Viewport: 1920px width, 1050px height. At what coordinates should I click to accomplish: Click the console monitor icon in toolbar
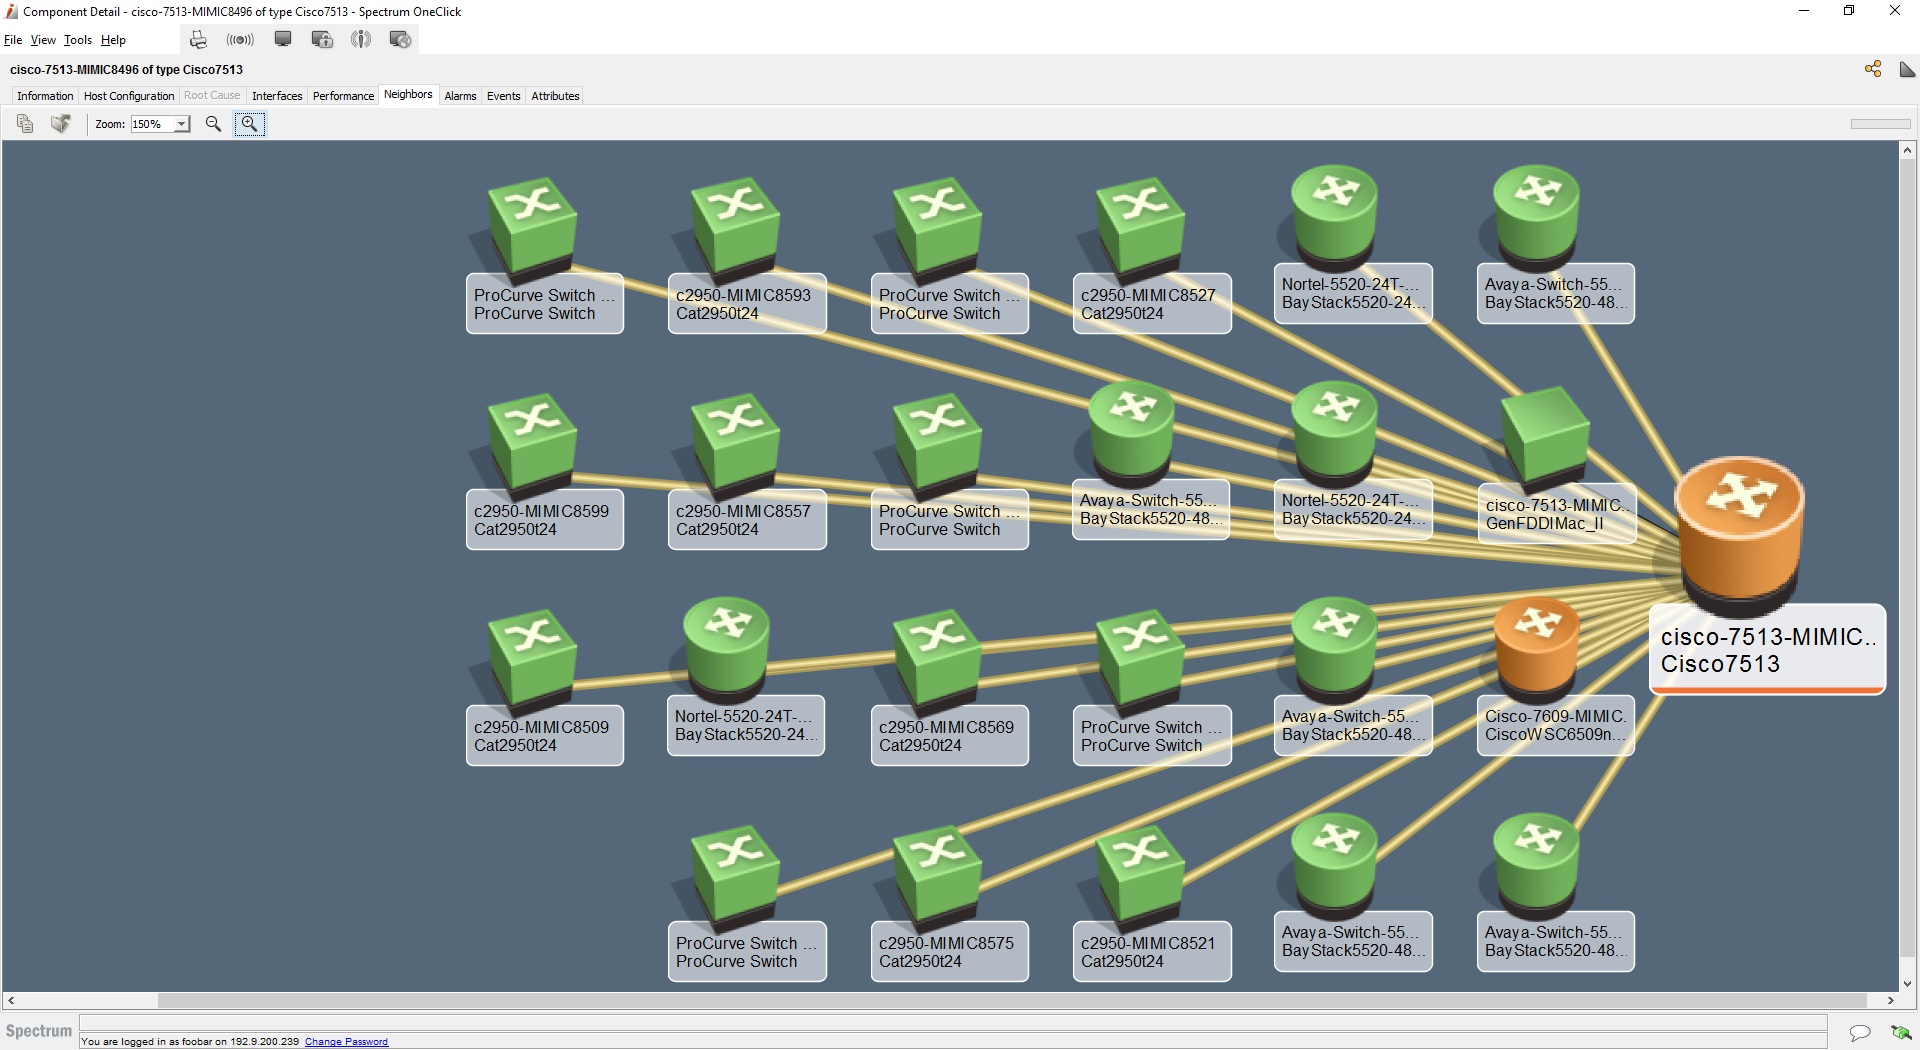click(283, 39)
